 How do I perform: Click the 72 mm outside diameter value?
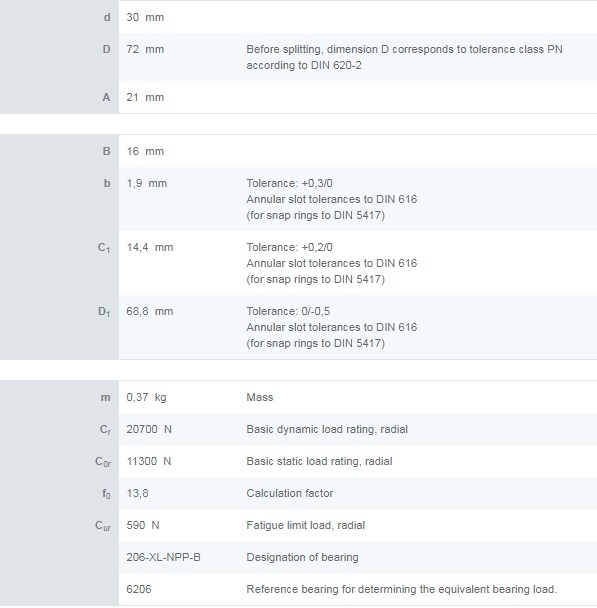coord(145,50)
